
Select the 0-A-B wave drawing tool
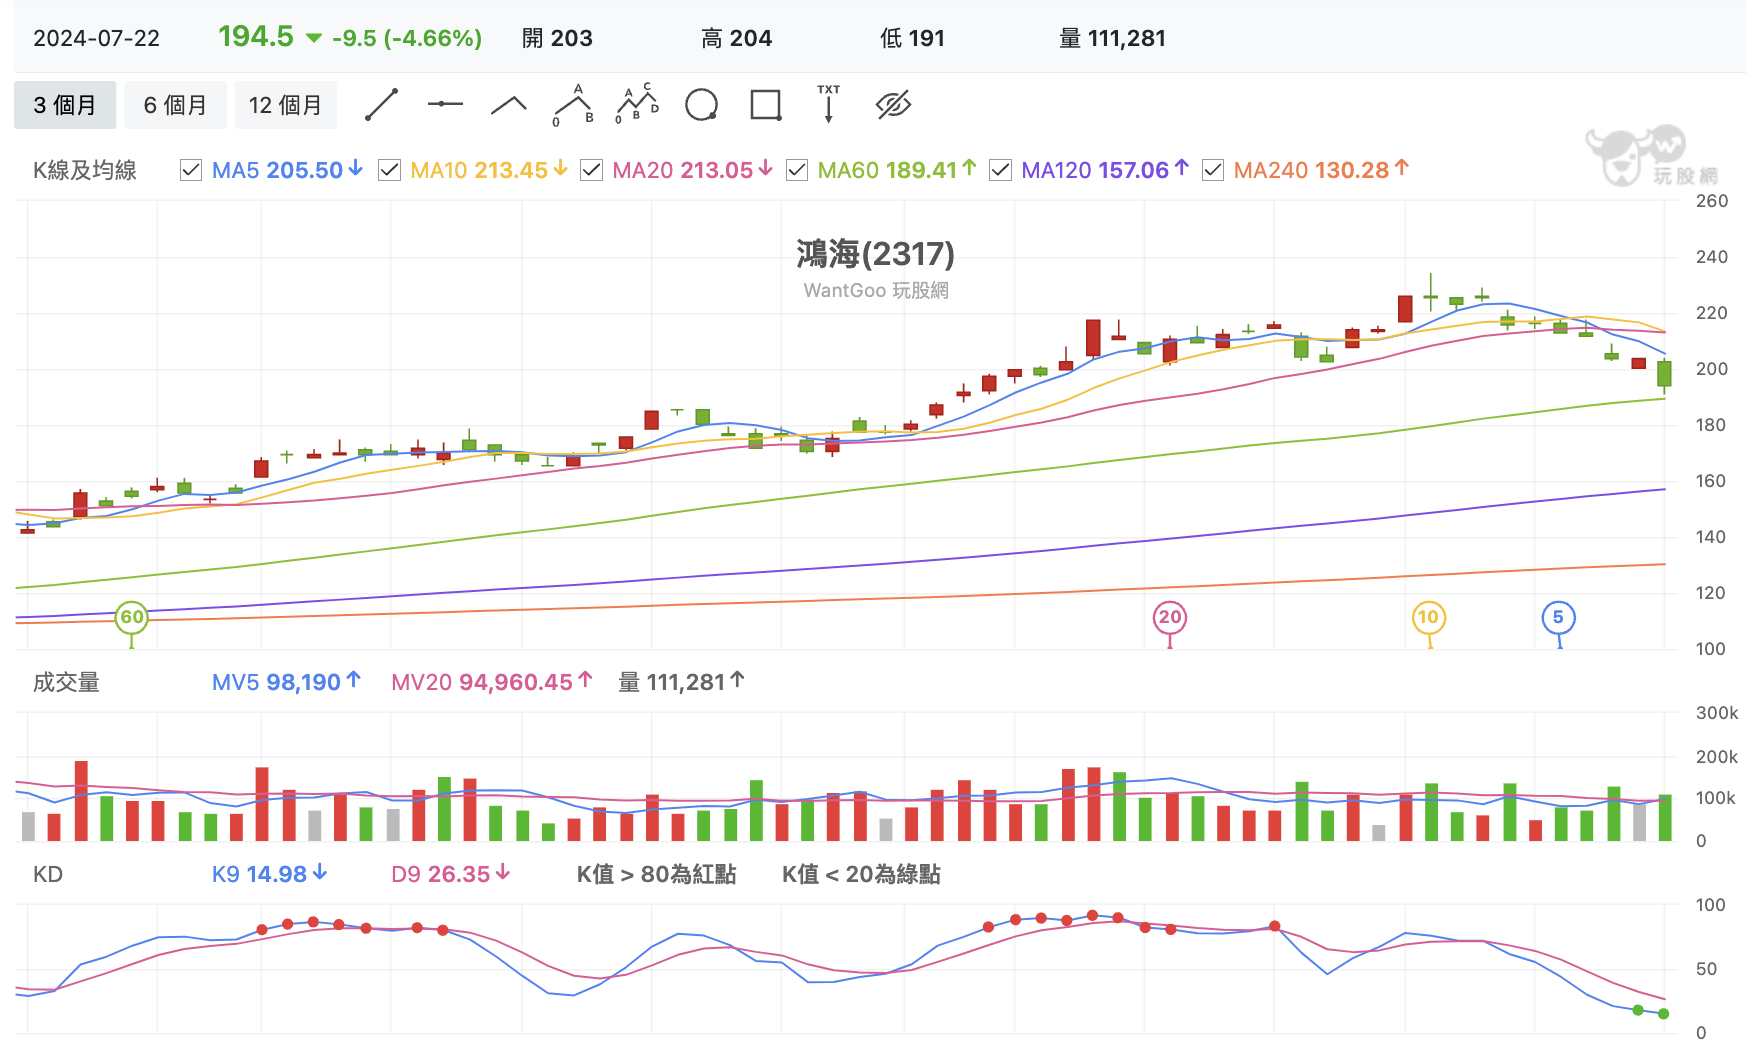click(574, 105)
